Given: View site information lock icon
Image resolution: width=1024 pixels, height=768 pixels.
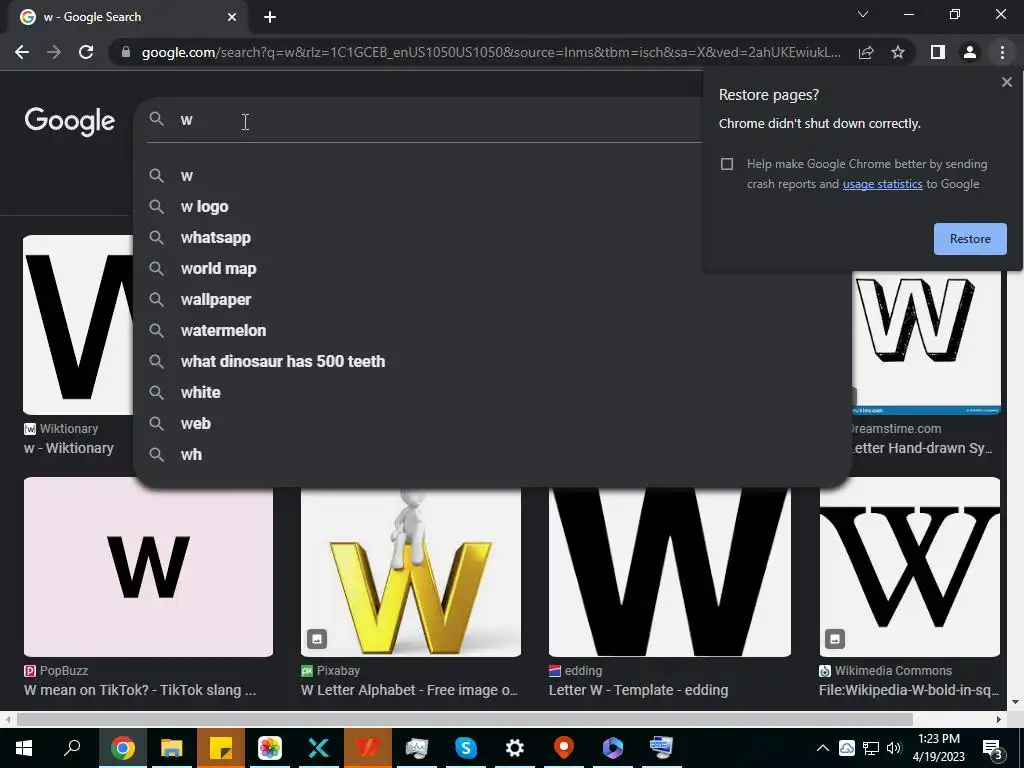Looking at the screenshot, I should (x=125, y=52).
